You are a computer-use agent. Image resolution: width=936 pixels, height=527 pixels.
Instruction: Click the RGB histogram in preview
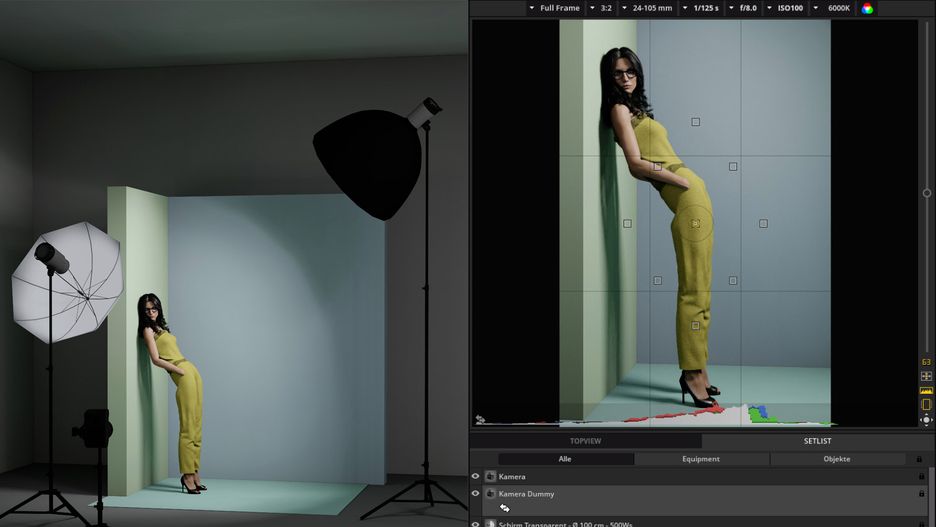[x=657, y=415]
